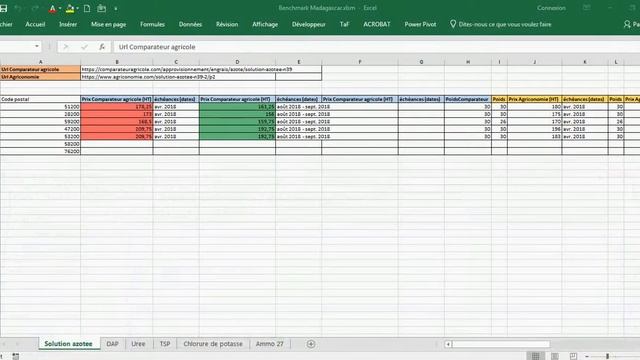Click the Connexion sign-in link
This screenshot has width=640, height=360.
click(551, 8)
